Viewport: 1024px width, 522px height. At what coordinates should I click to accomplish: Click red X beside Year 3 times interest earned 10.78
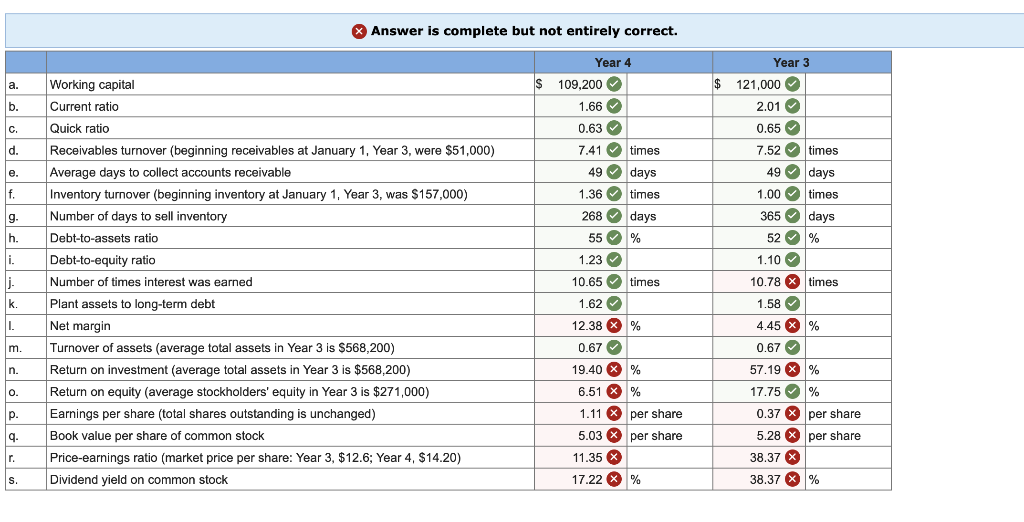pos(792,282)
